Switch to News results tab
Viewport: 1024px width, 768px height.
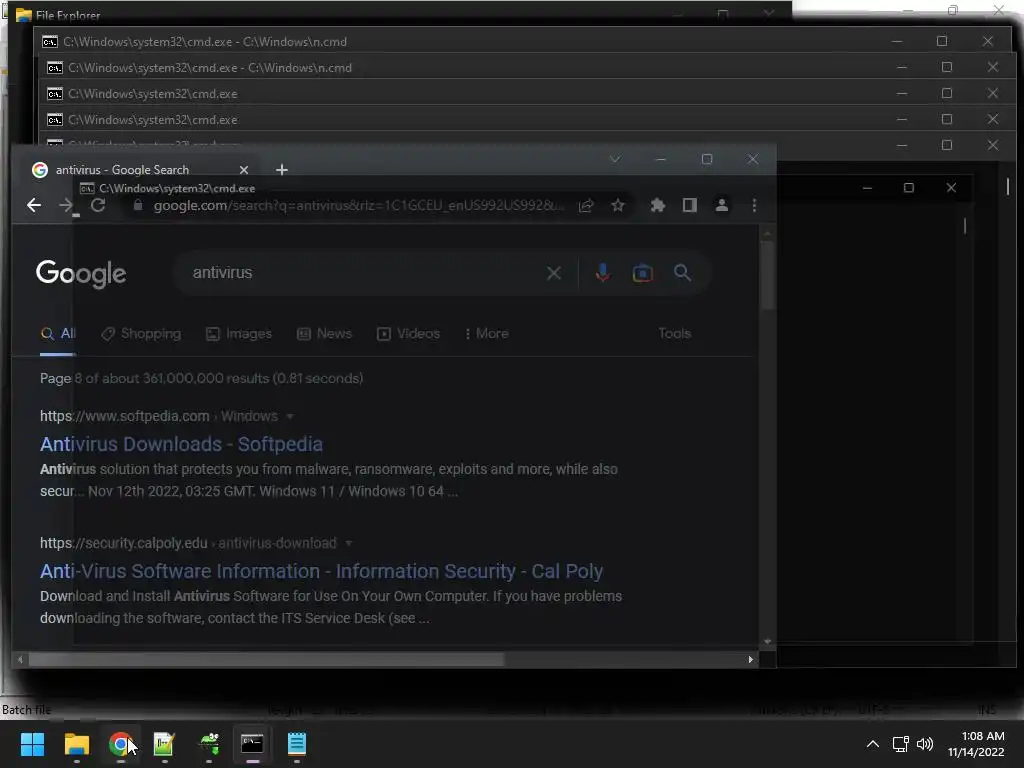pos(324,334)
